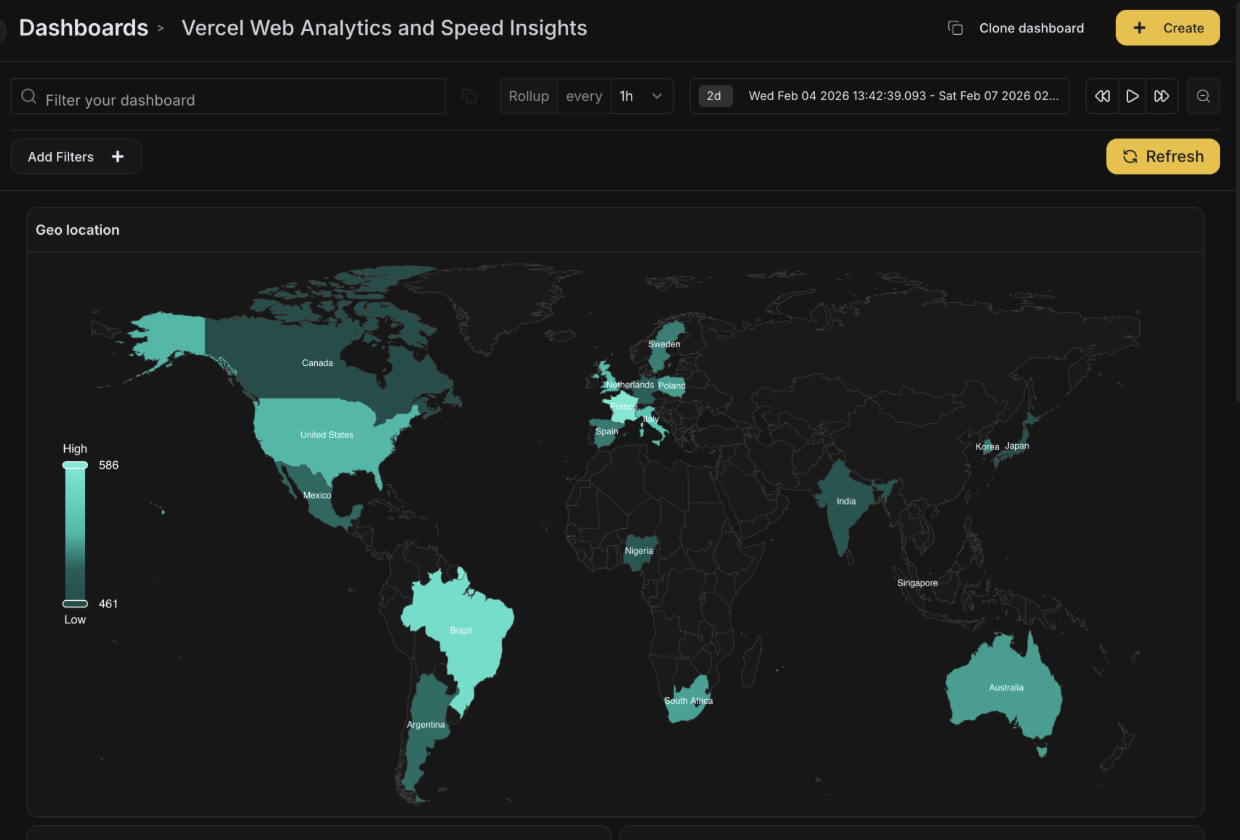Click Korea on the map

click(987, 447)
